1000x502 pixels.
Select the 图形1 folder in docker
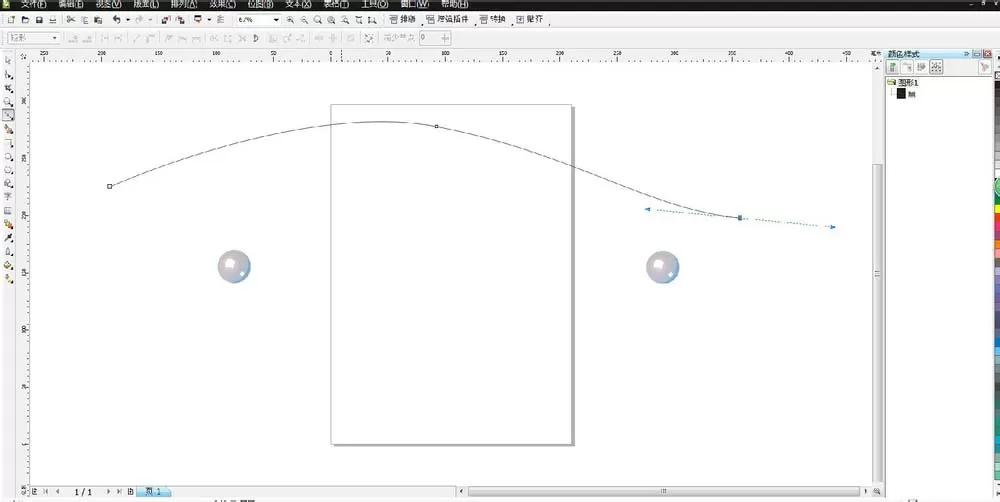pos(902,83)
